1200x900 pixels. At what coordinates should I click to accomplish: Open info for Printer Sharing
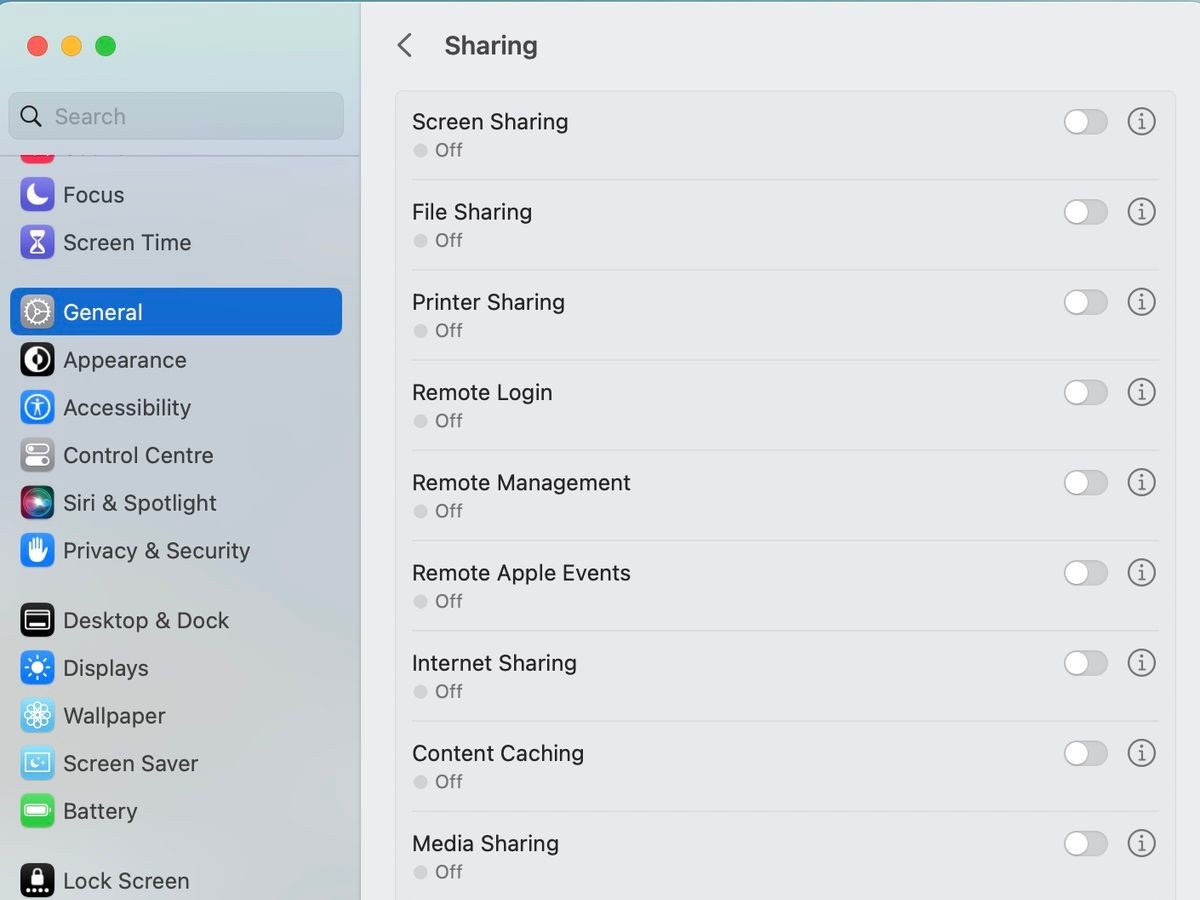(x=1141, y=302)
